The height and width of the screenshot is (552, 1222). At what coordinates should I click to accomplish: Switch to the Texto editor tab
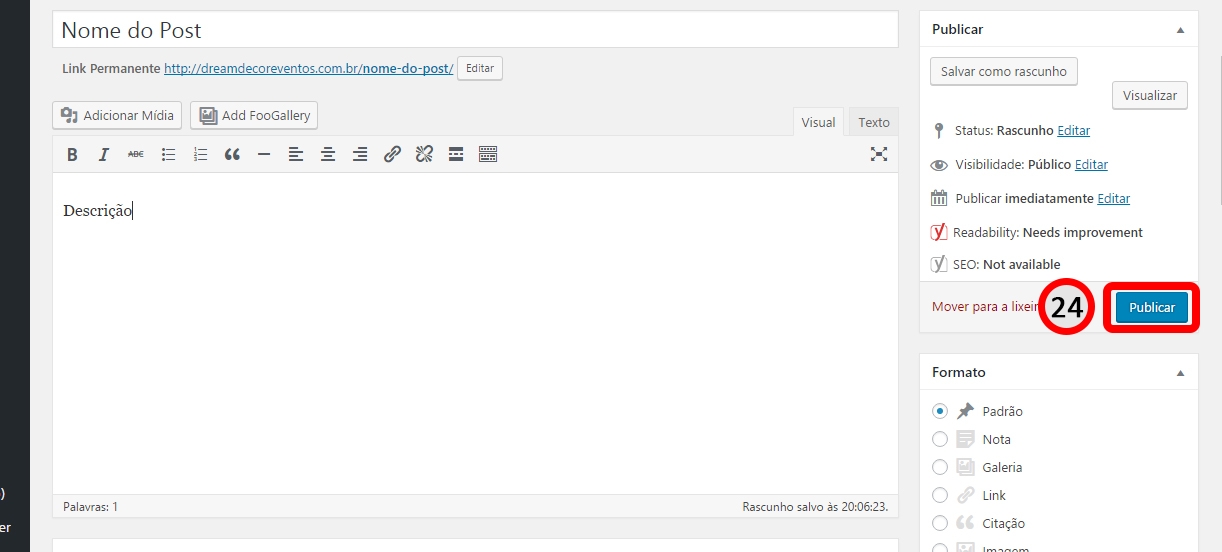point(874,122)
